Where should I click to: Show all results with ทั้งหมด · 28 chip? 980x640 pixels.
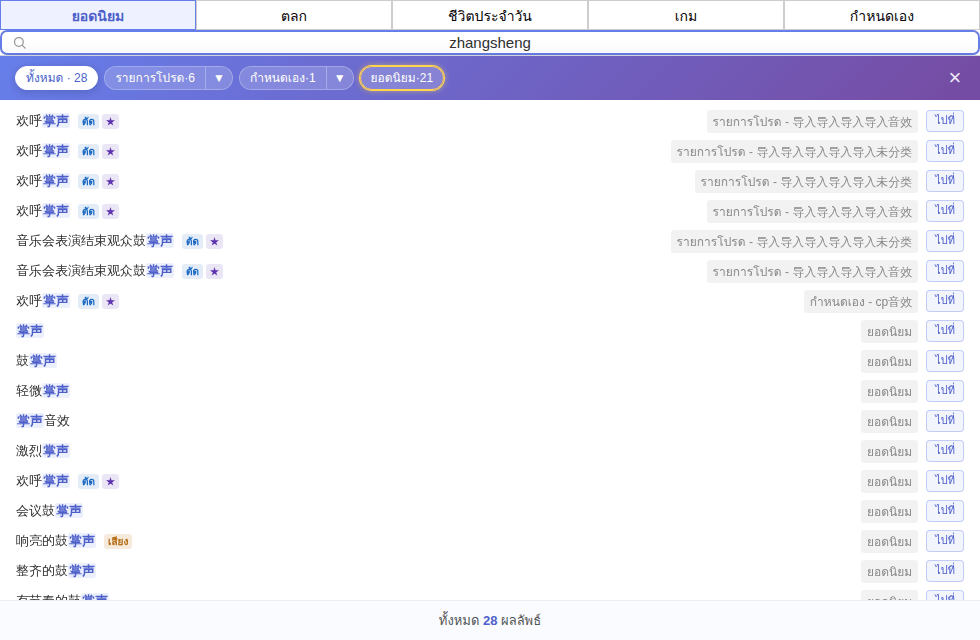[x=56, y=78]
